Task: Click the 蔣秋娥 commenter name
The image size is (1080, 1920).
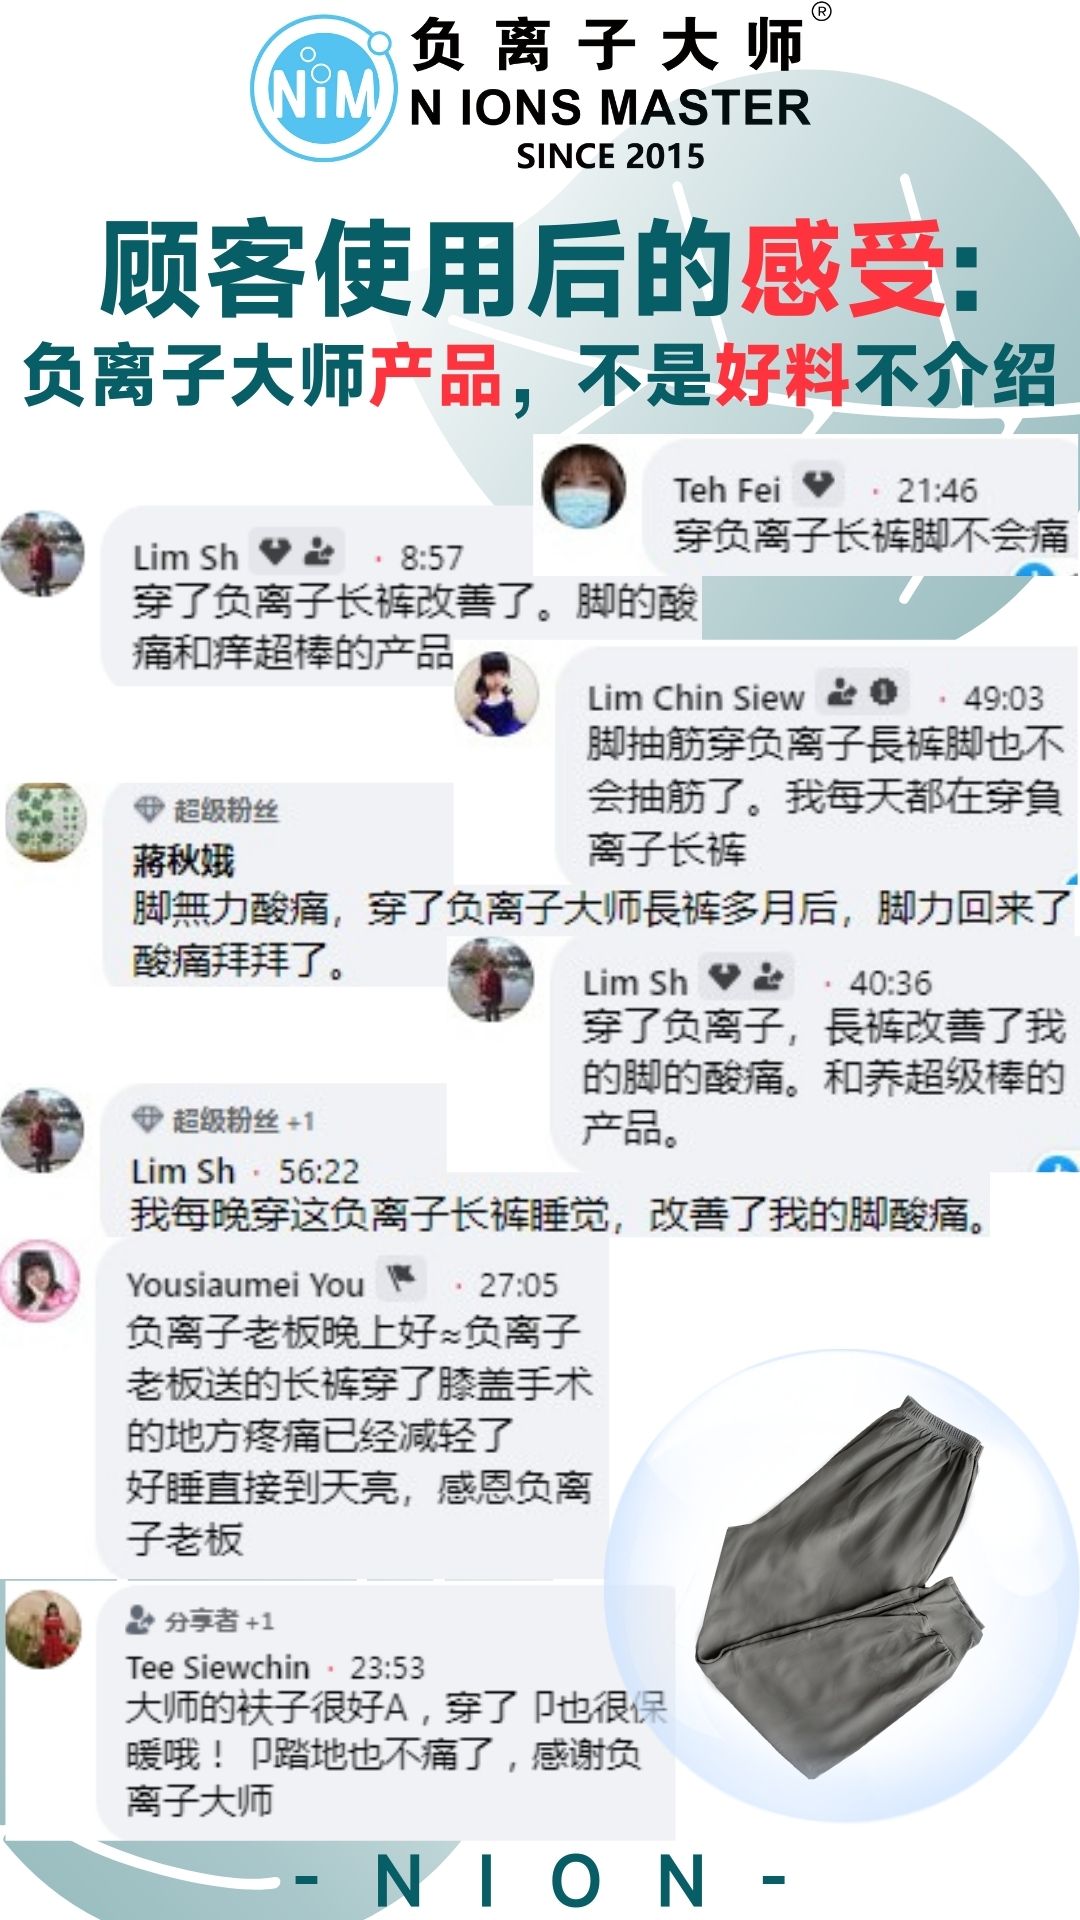Action: click(183, 860)
